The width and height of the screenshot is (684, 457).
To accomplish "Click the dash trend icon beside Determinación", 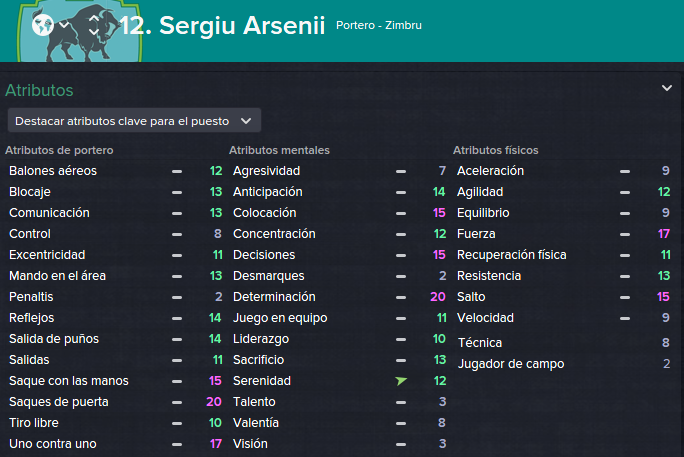I will point(401,297).
